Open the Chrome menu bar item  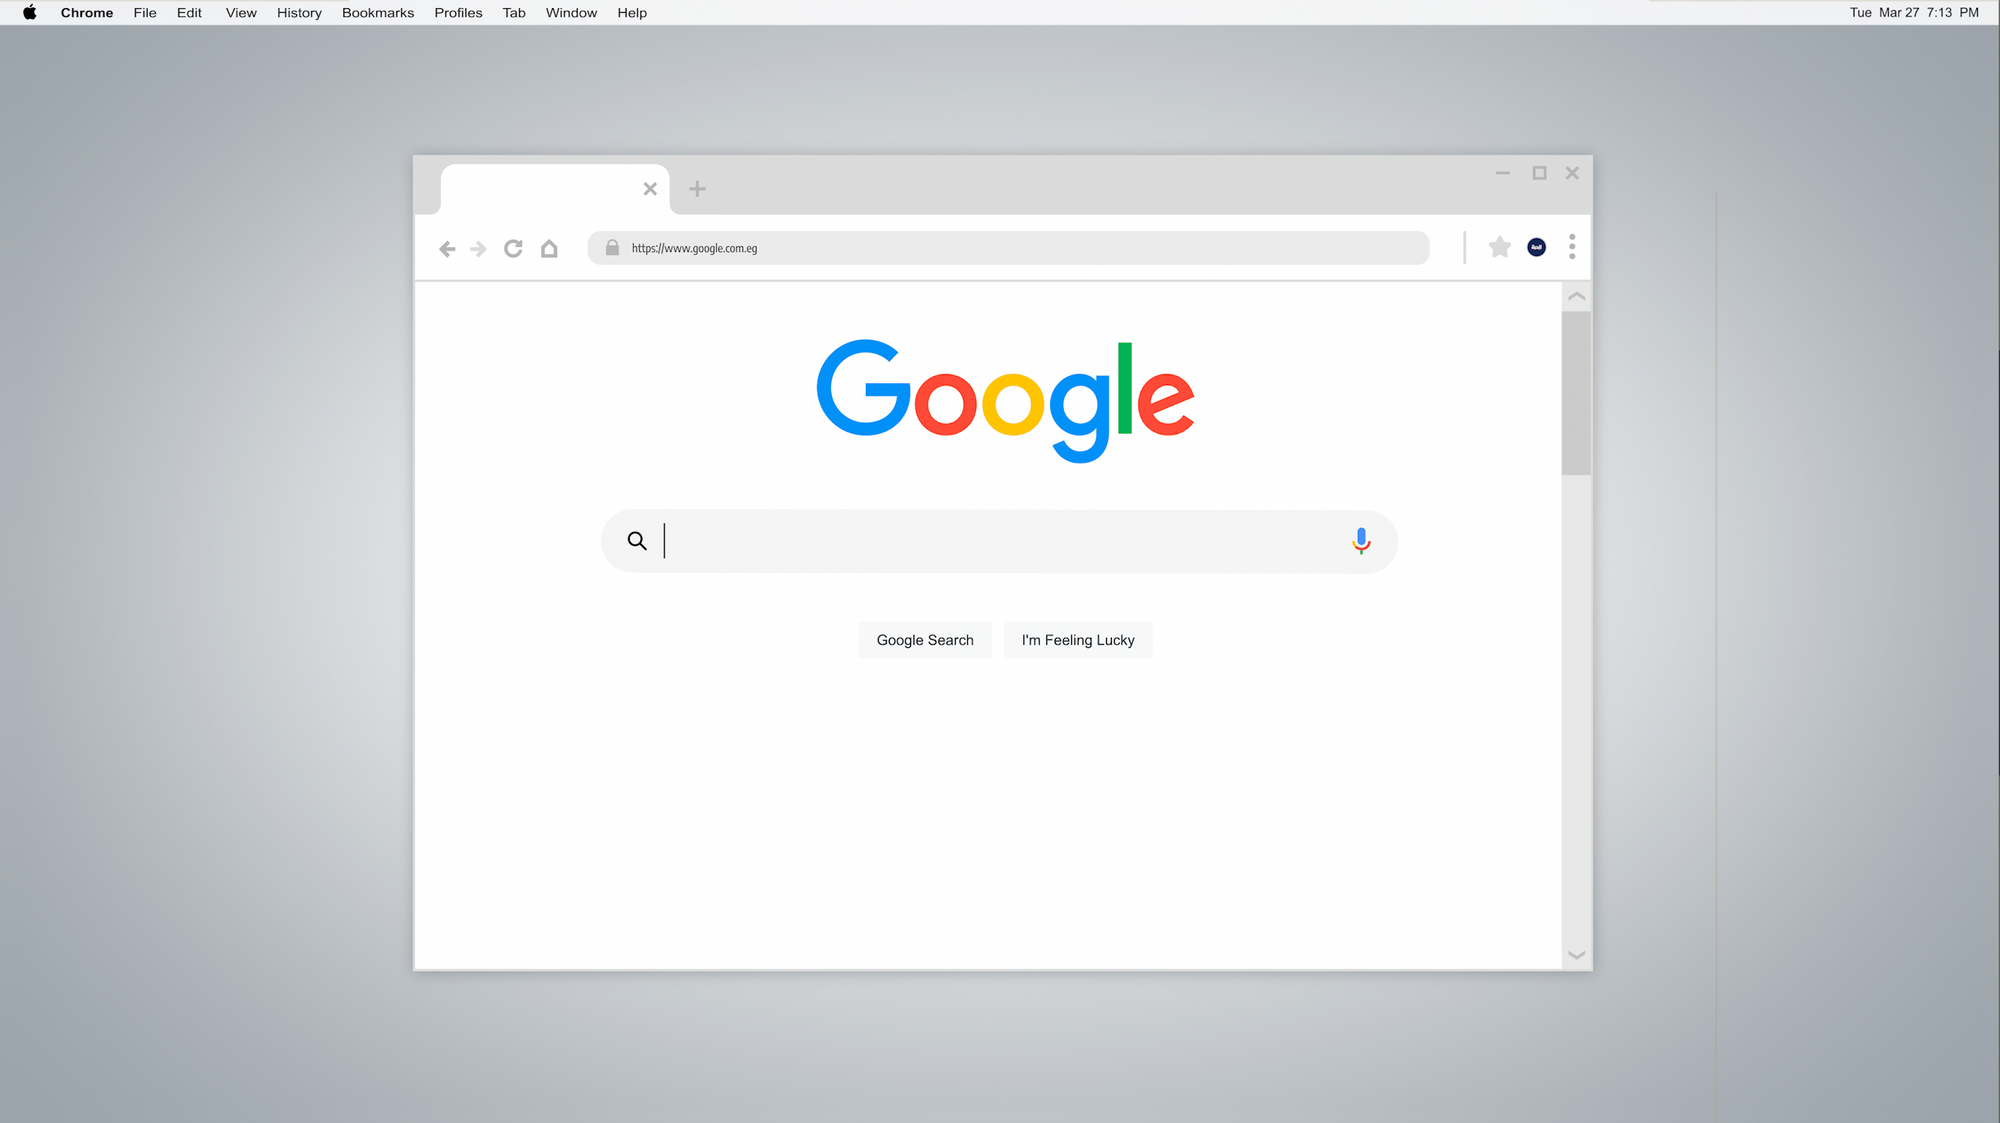point(85,12)
